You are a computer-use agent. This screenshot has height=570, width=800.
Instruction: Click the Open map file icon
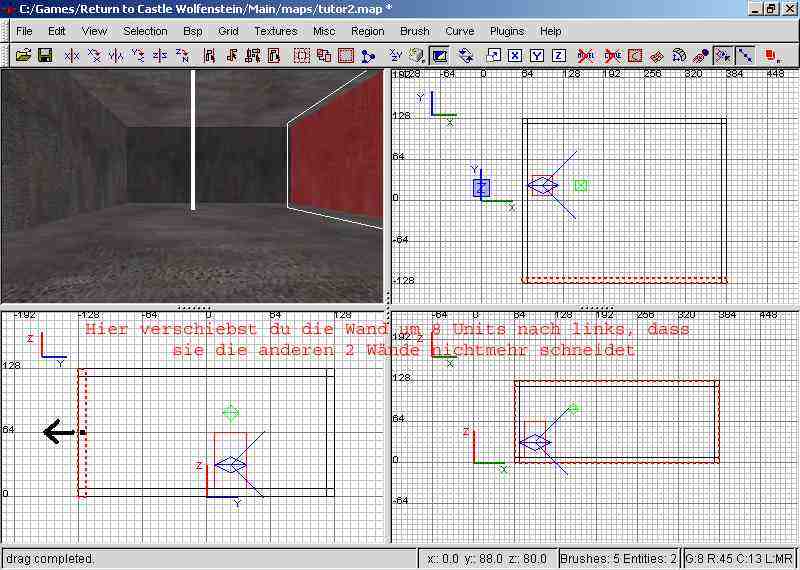point(23,55)
